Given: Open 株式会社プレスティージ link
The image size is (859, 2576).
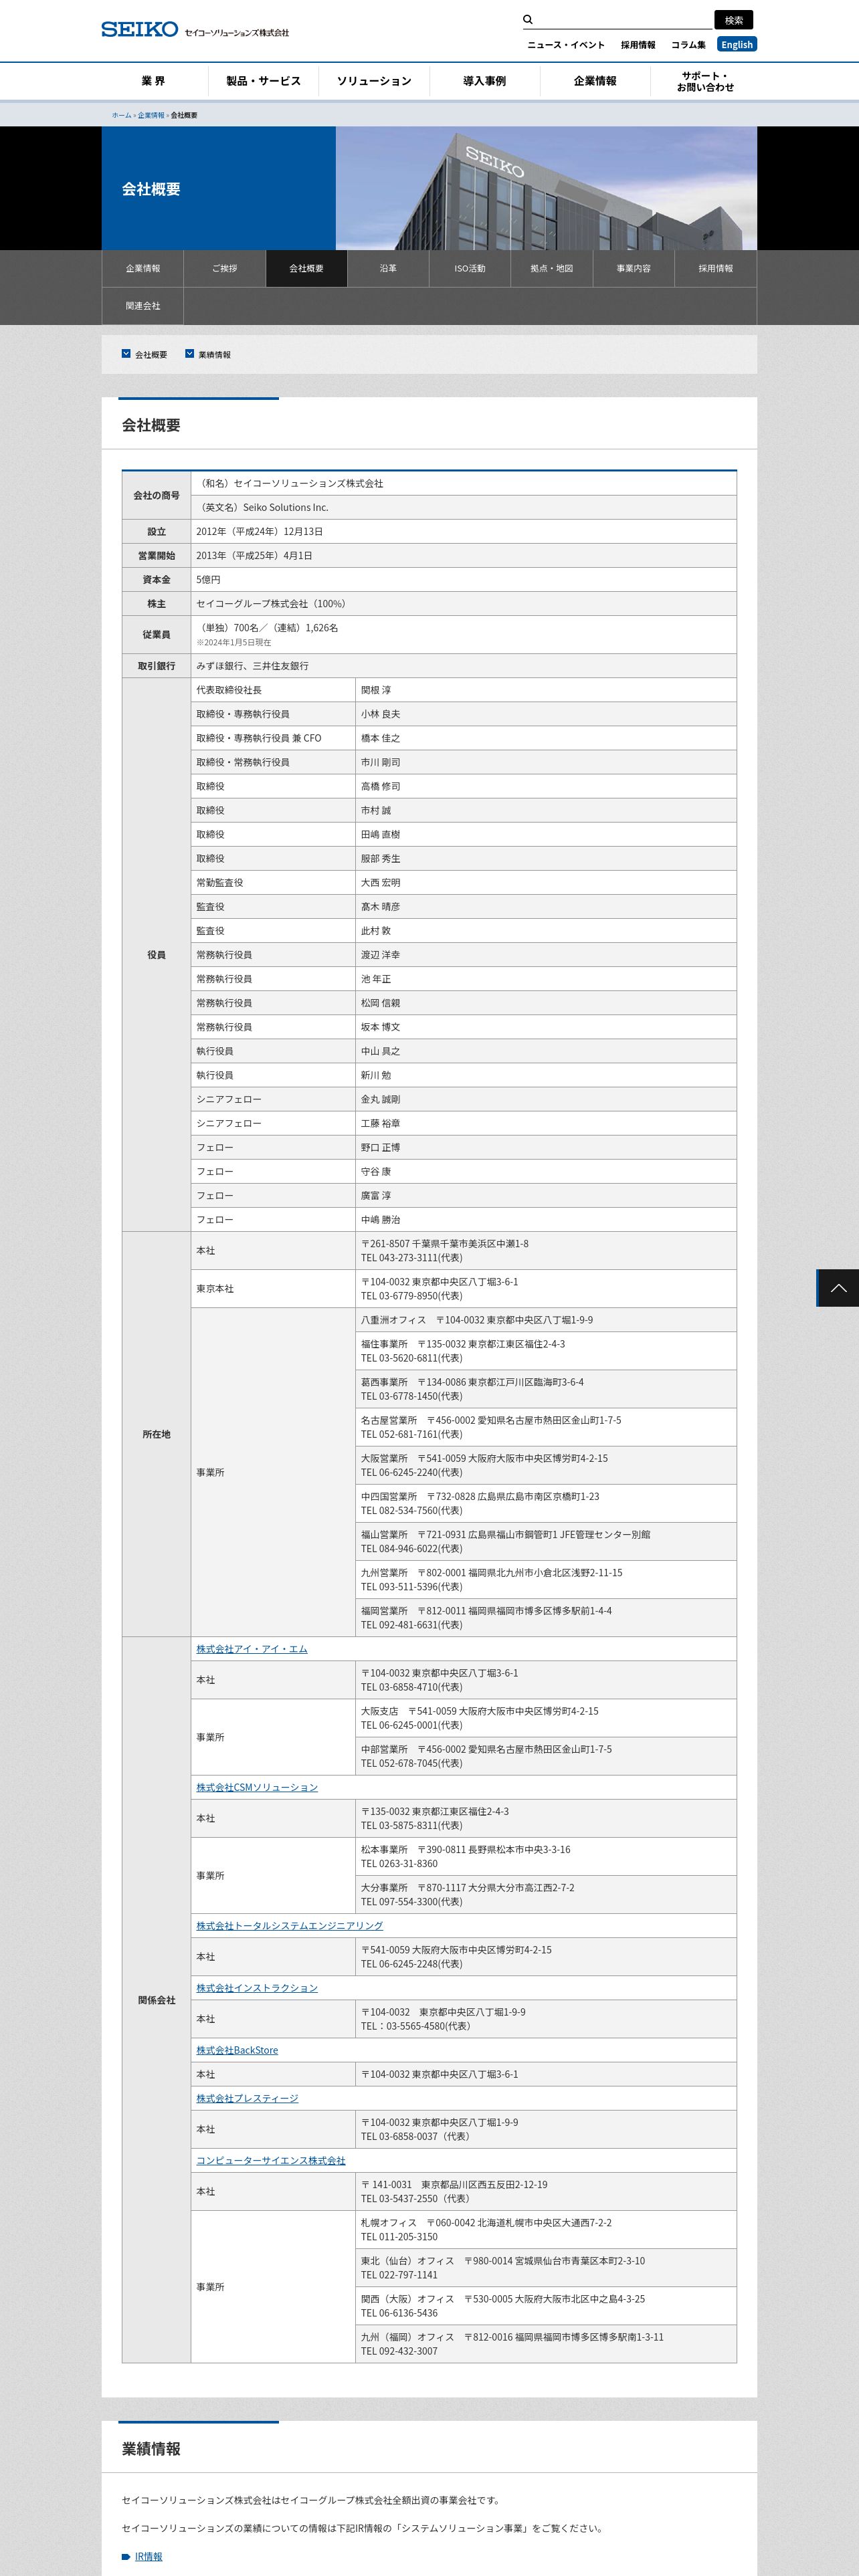Looking at the screenshot, I should coord(247,2097).
